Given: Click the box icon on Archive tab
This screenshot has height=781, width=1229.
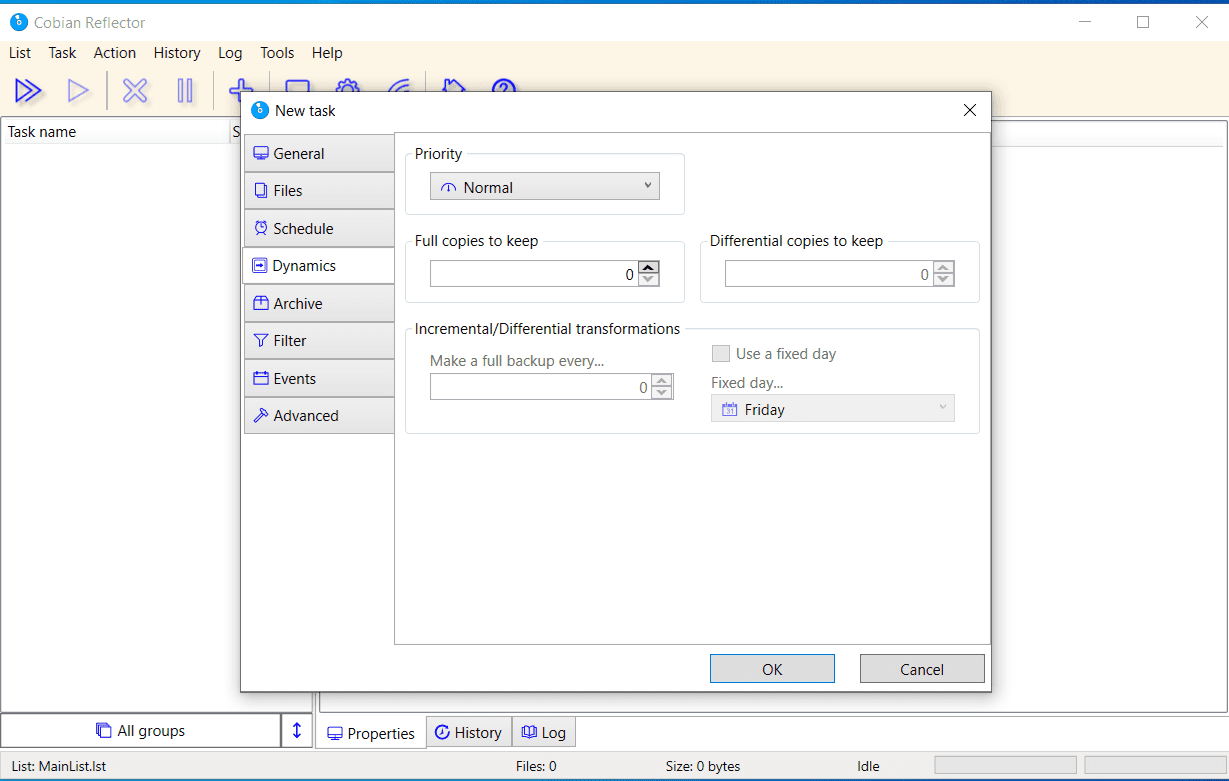Looking at the screenshot, I should click(x=261, y=303).
